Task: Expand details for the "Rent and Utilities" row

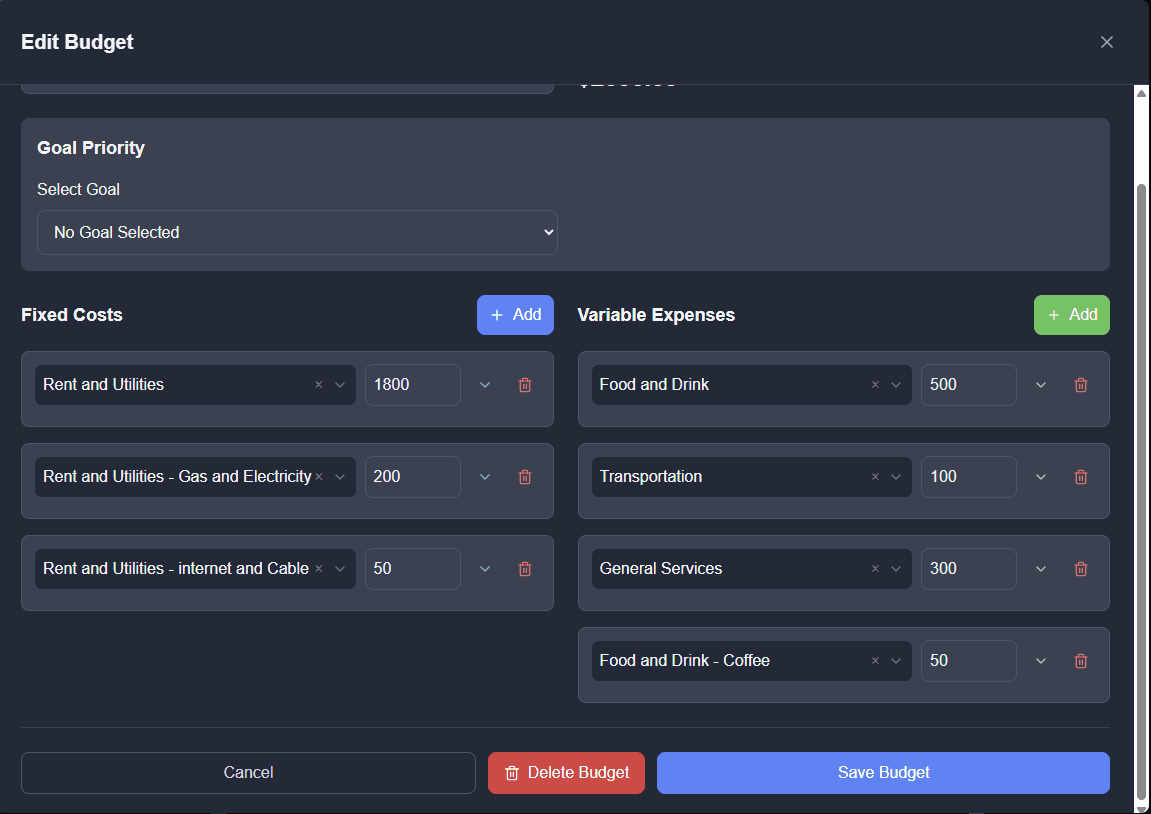Action: click(x=485, y=384)
